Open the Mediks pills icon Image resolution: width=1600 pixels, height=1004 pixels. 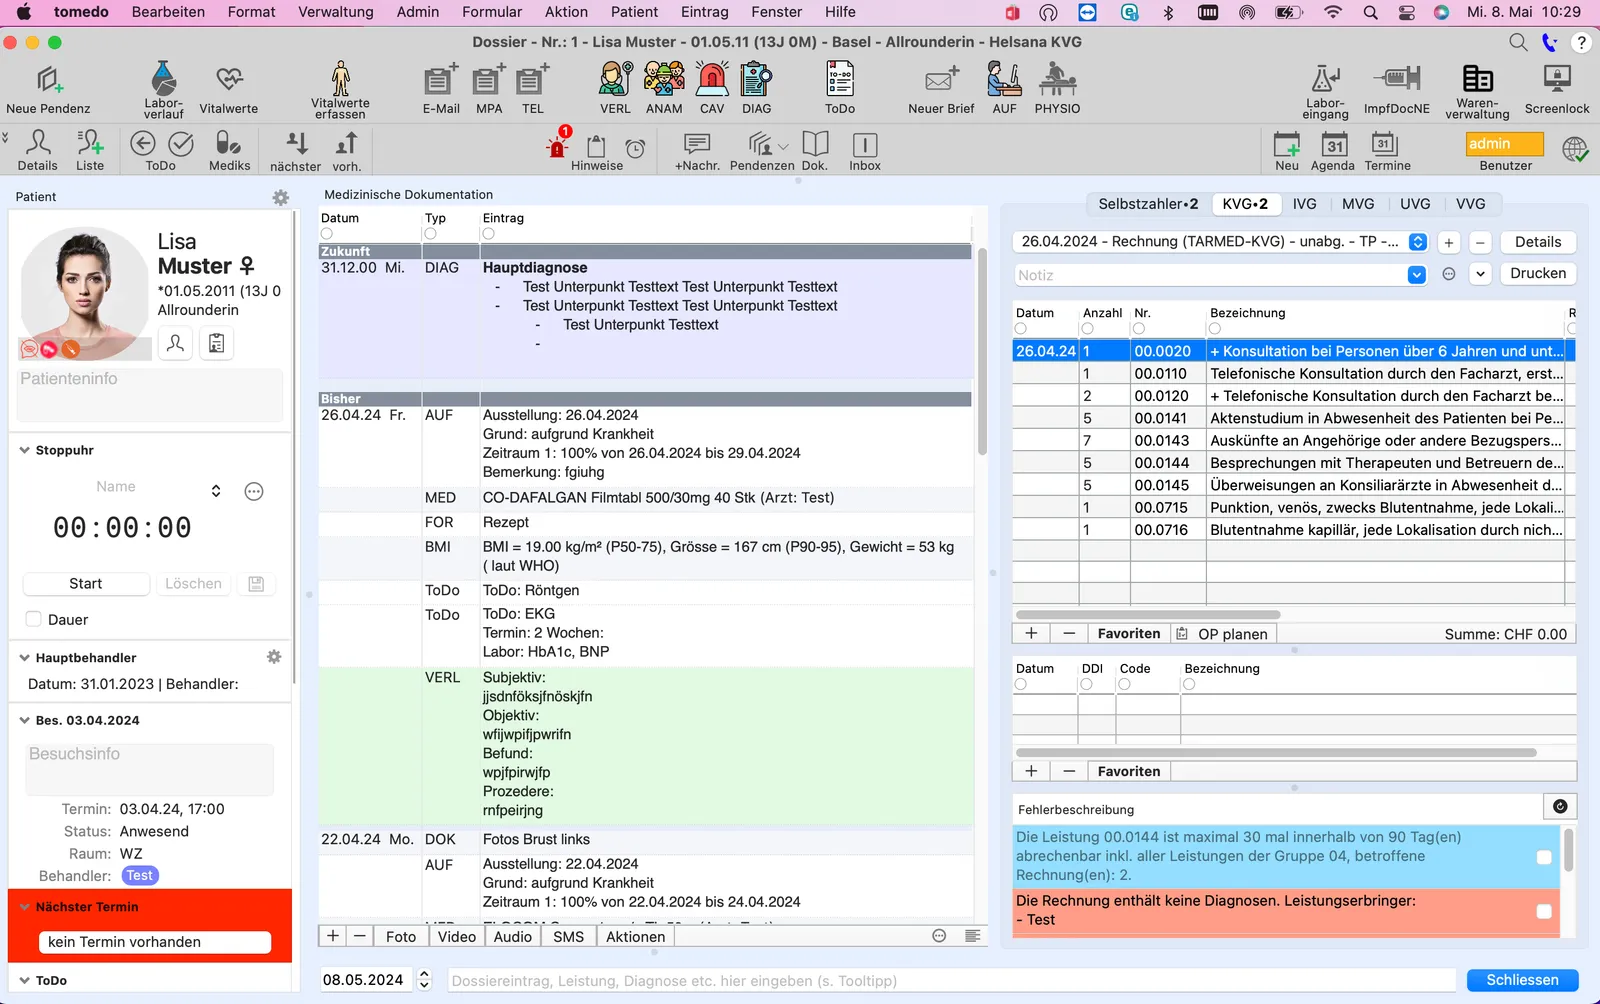229,144
